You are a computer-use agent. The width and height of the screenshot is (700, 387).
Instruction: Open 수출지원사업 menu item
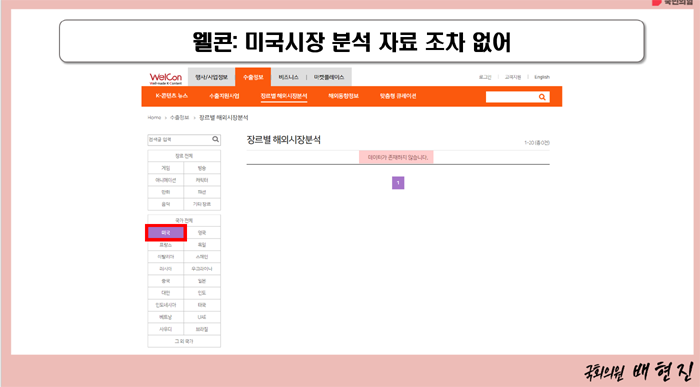224,96
